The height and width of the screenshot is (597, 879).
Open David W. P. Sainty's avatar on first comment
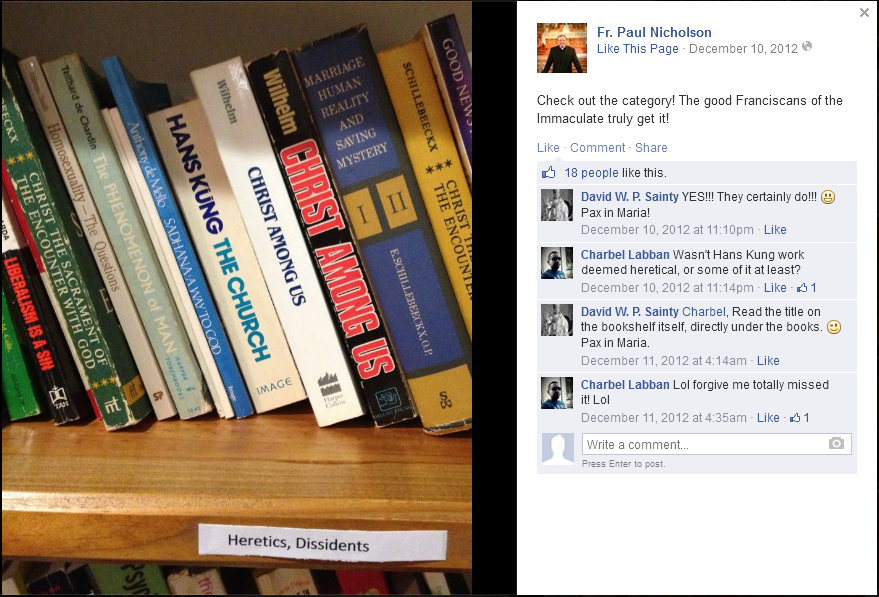click(557, 205)
